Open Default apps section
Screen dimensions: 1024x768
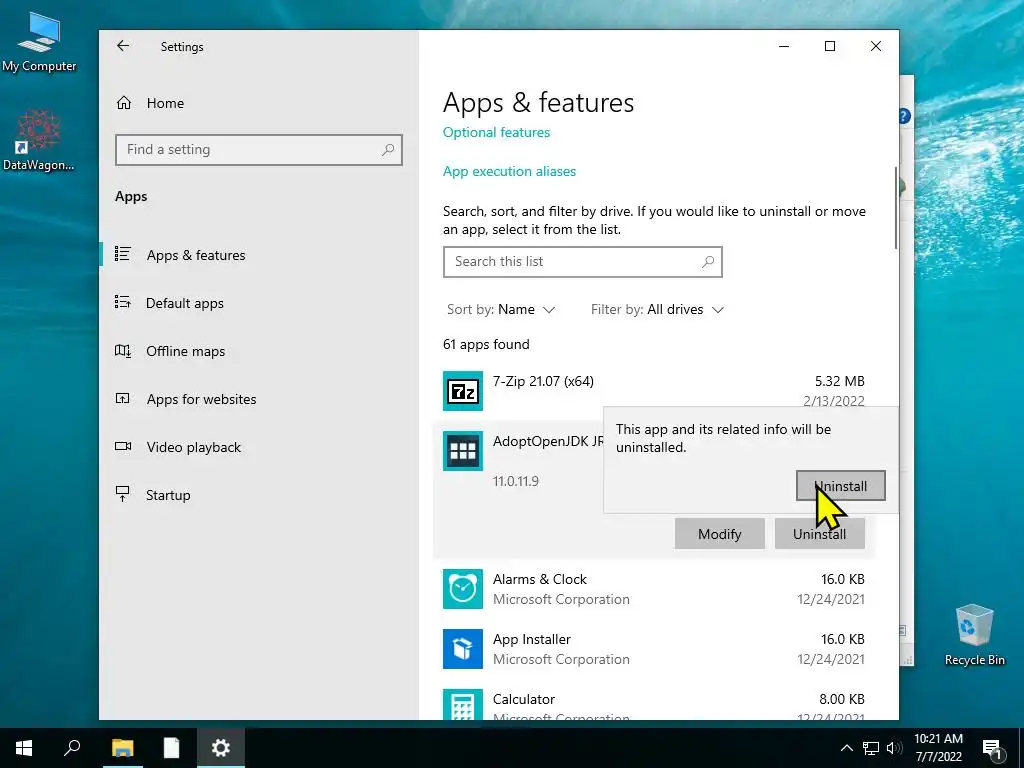185,303
